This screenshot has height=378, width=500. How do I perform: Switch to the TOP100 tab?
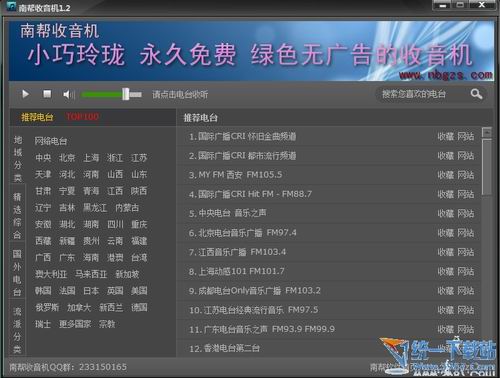click(82, 117)
